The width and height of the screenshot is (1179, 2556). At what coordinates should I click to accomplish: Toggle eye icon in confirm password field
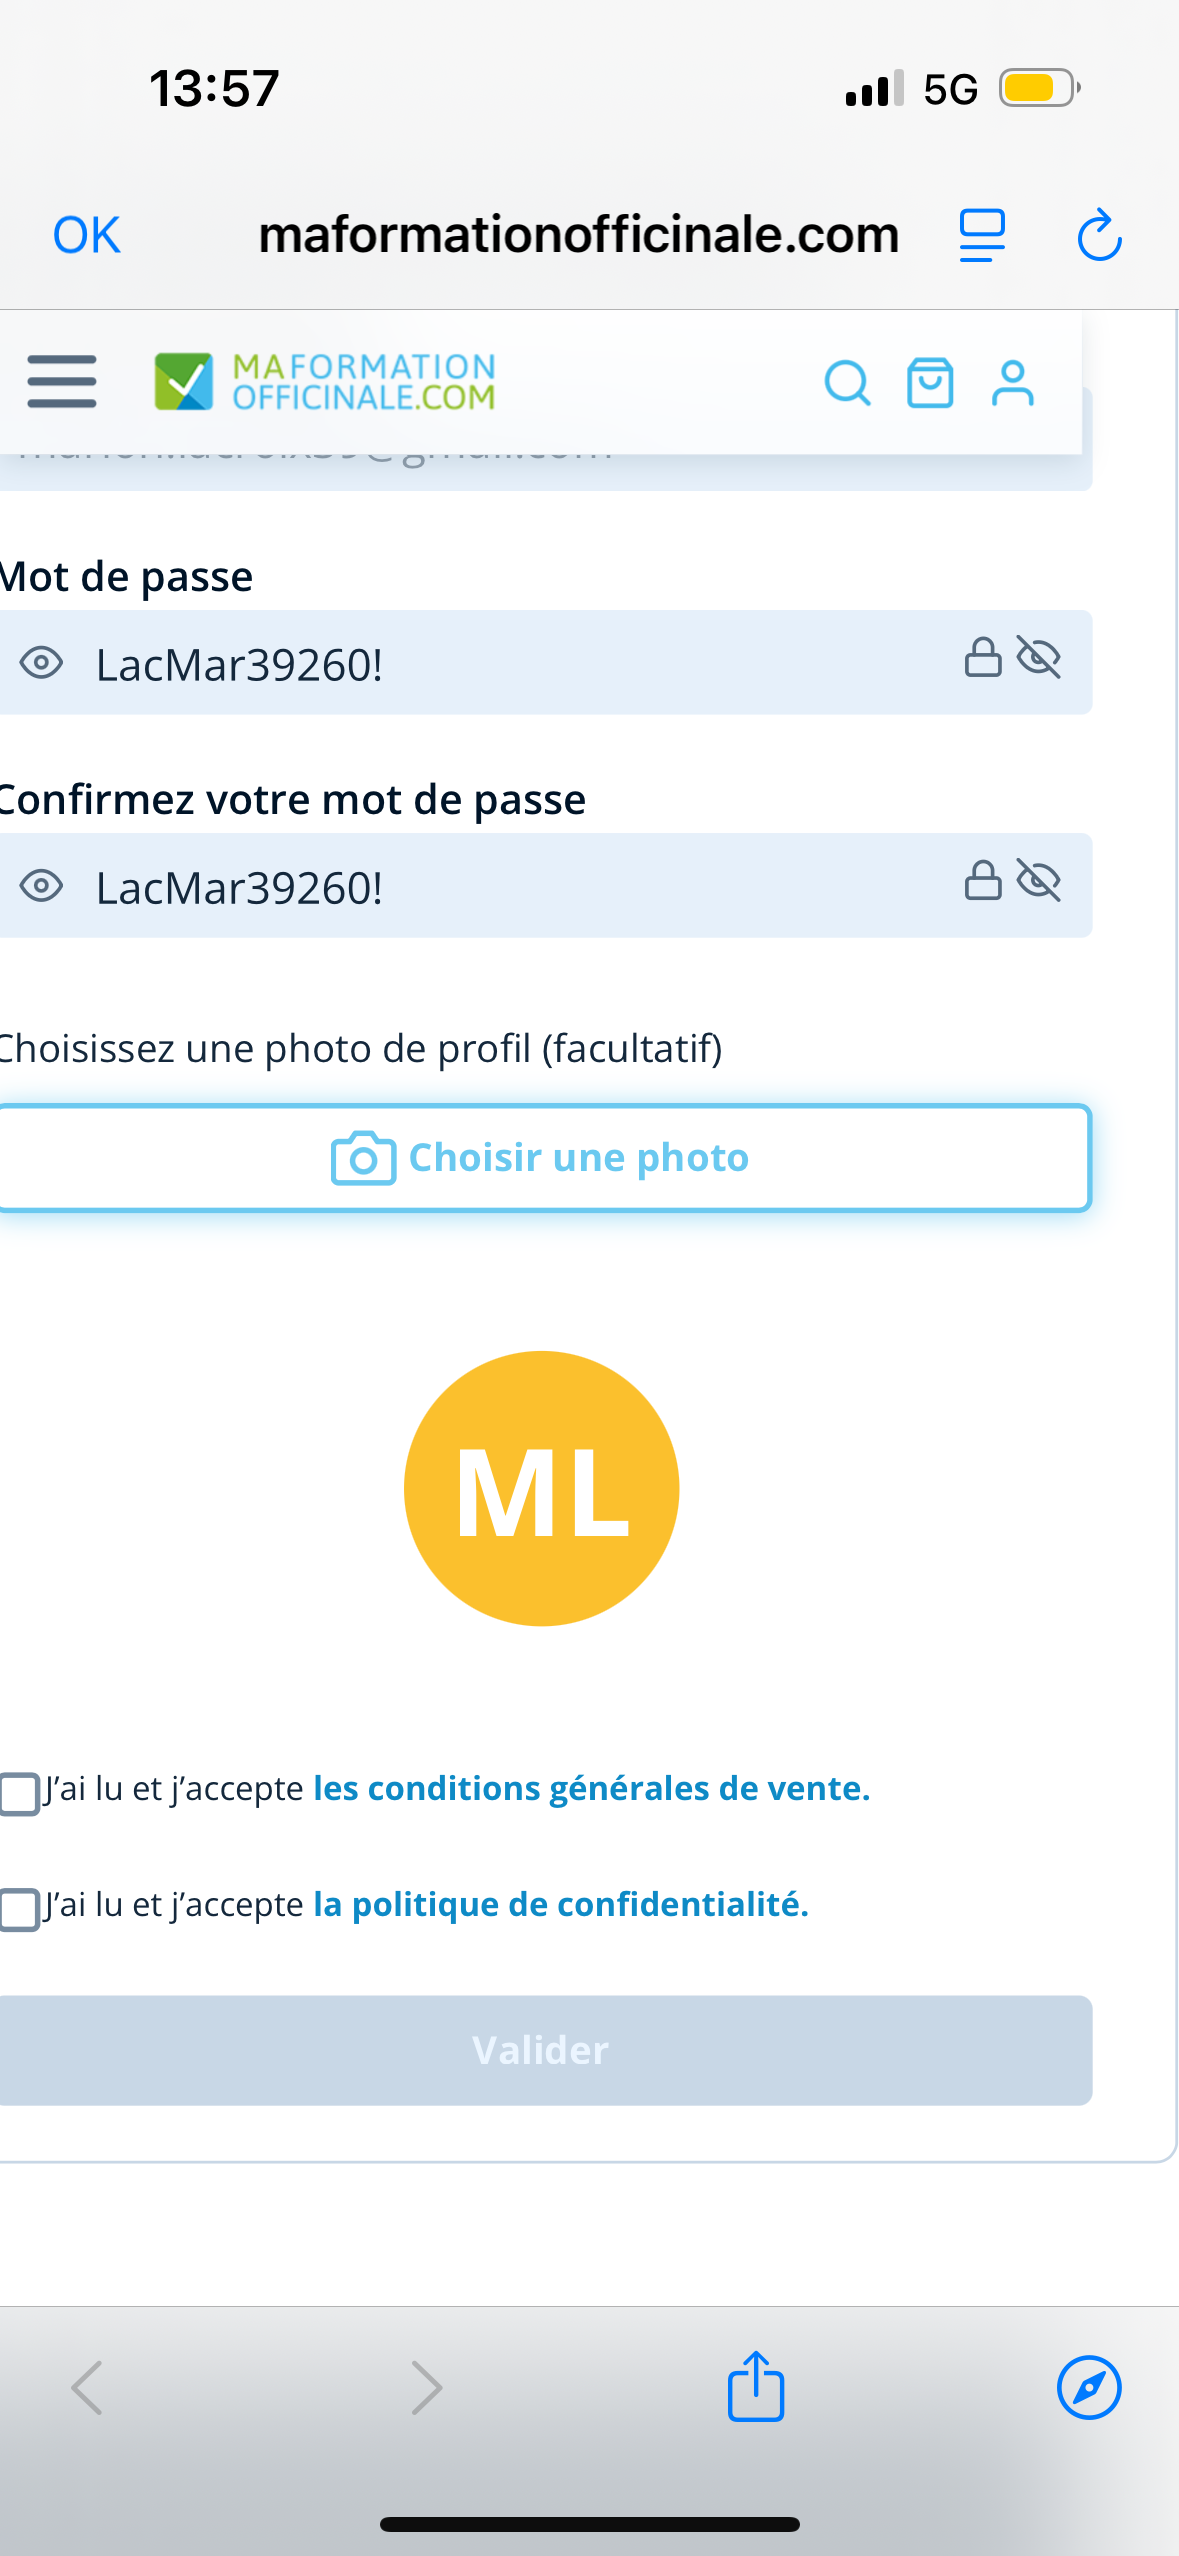42,886
